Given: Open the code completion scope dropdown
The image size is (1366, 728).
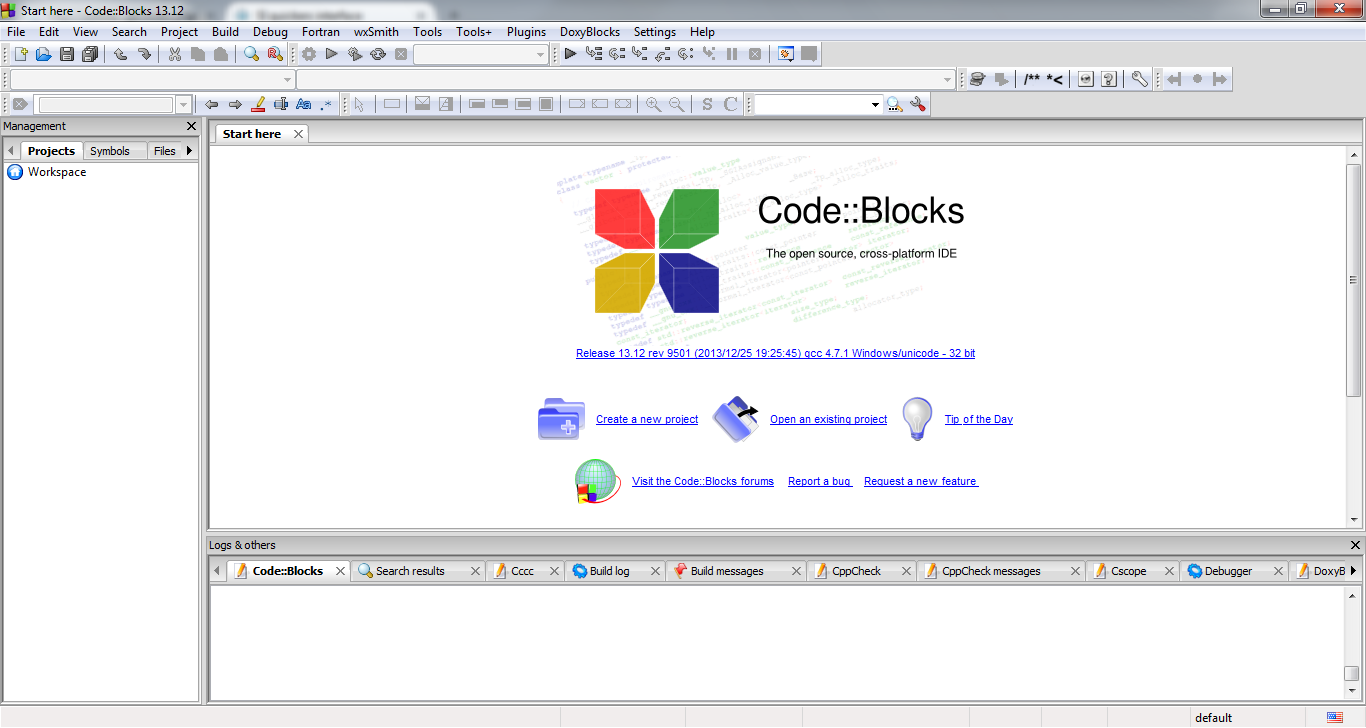Looking at the screenshot, I should (287, 79).
